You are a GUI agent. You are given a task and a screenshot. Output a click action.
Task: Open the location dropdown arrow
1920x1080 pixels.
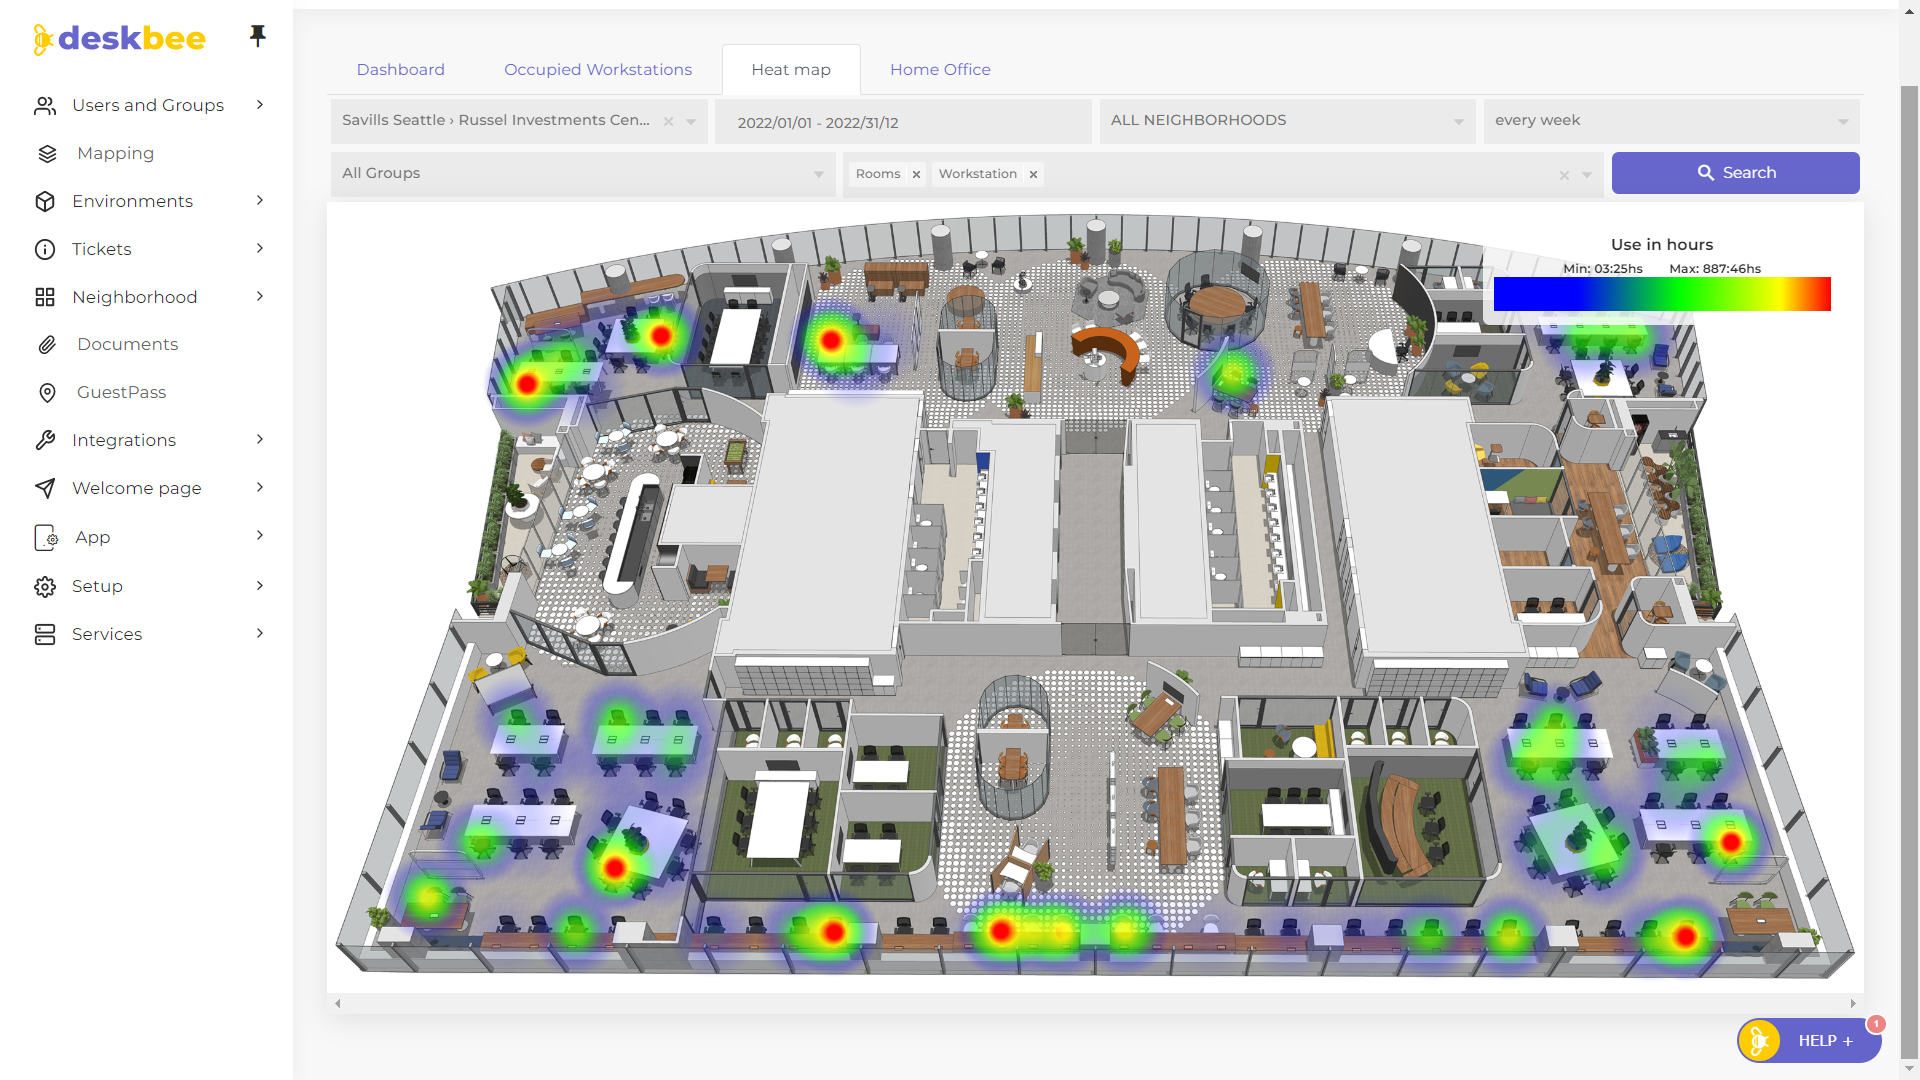click(691, 122)
